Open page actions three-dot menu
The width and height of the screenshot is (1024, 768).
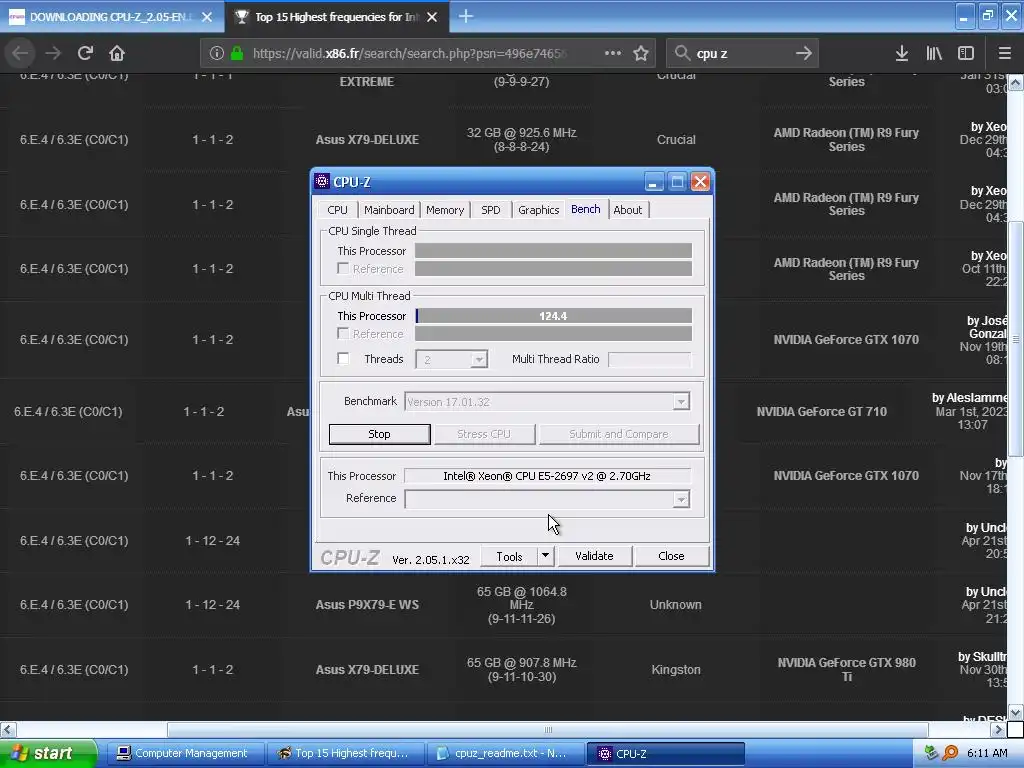(x=613, y=53)
